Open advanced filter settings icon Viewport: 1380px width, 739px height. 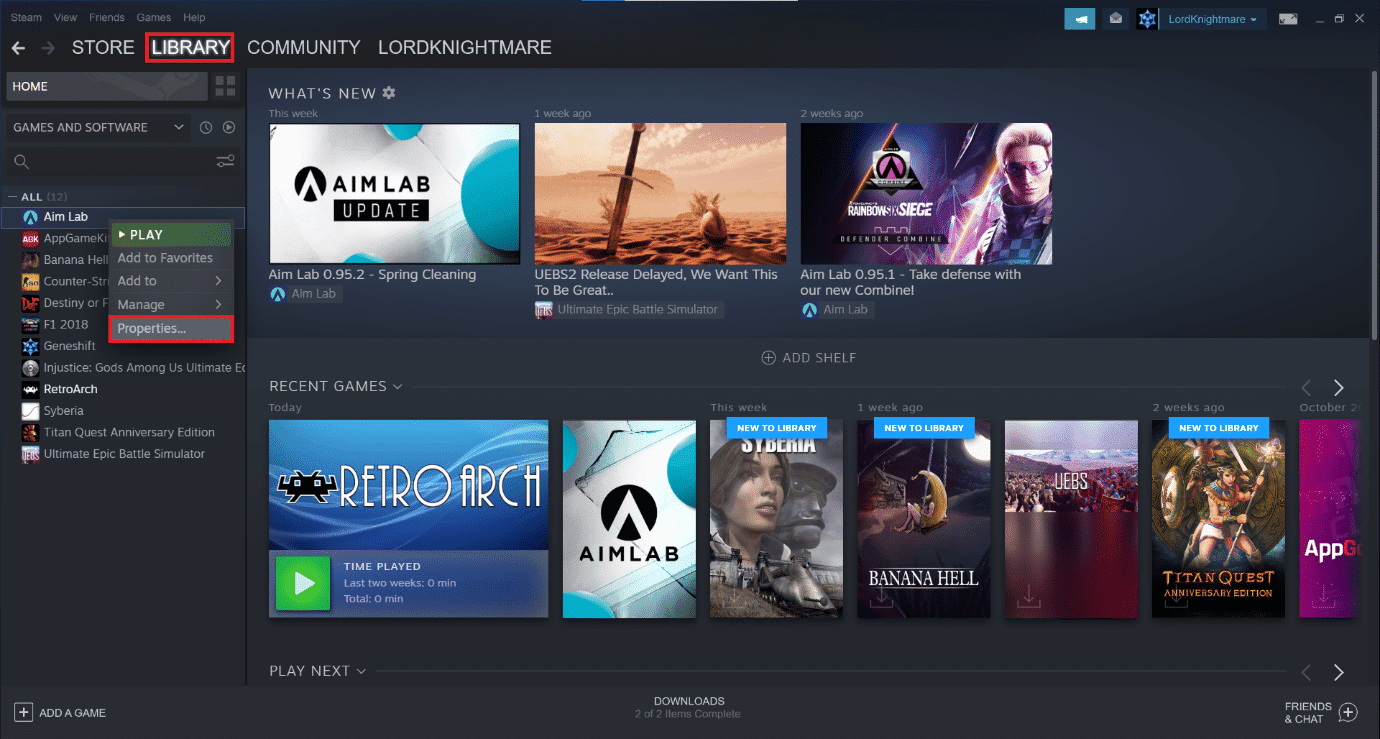coord(226,161)
